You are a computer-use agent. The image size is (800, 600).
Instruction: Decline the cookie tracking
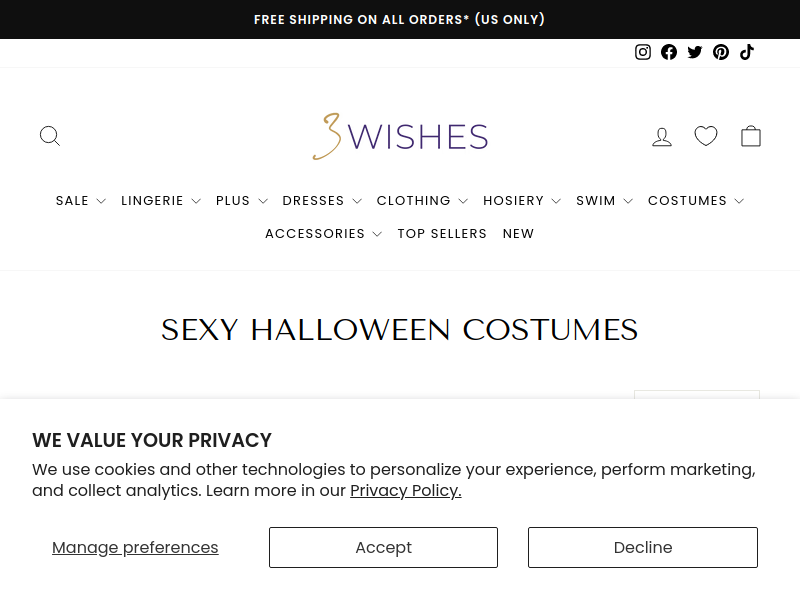[x=643, y=547]
